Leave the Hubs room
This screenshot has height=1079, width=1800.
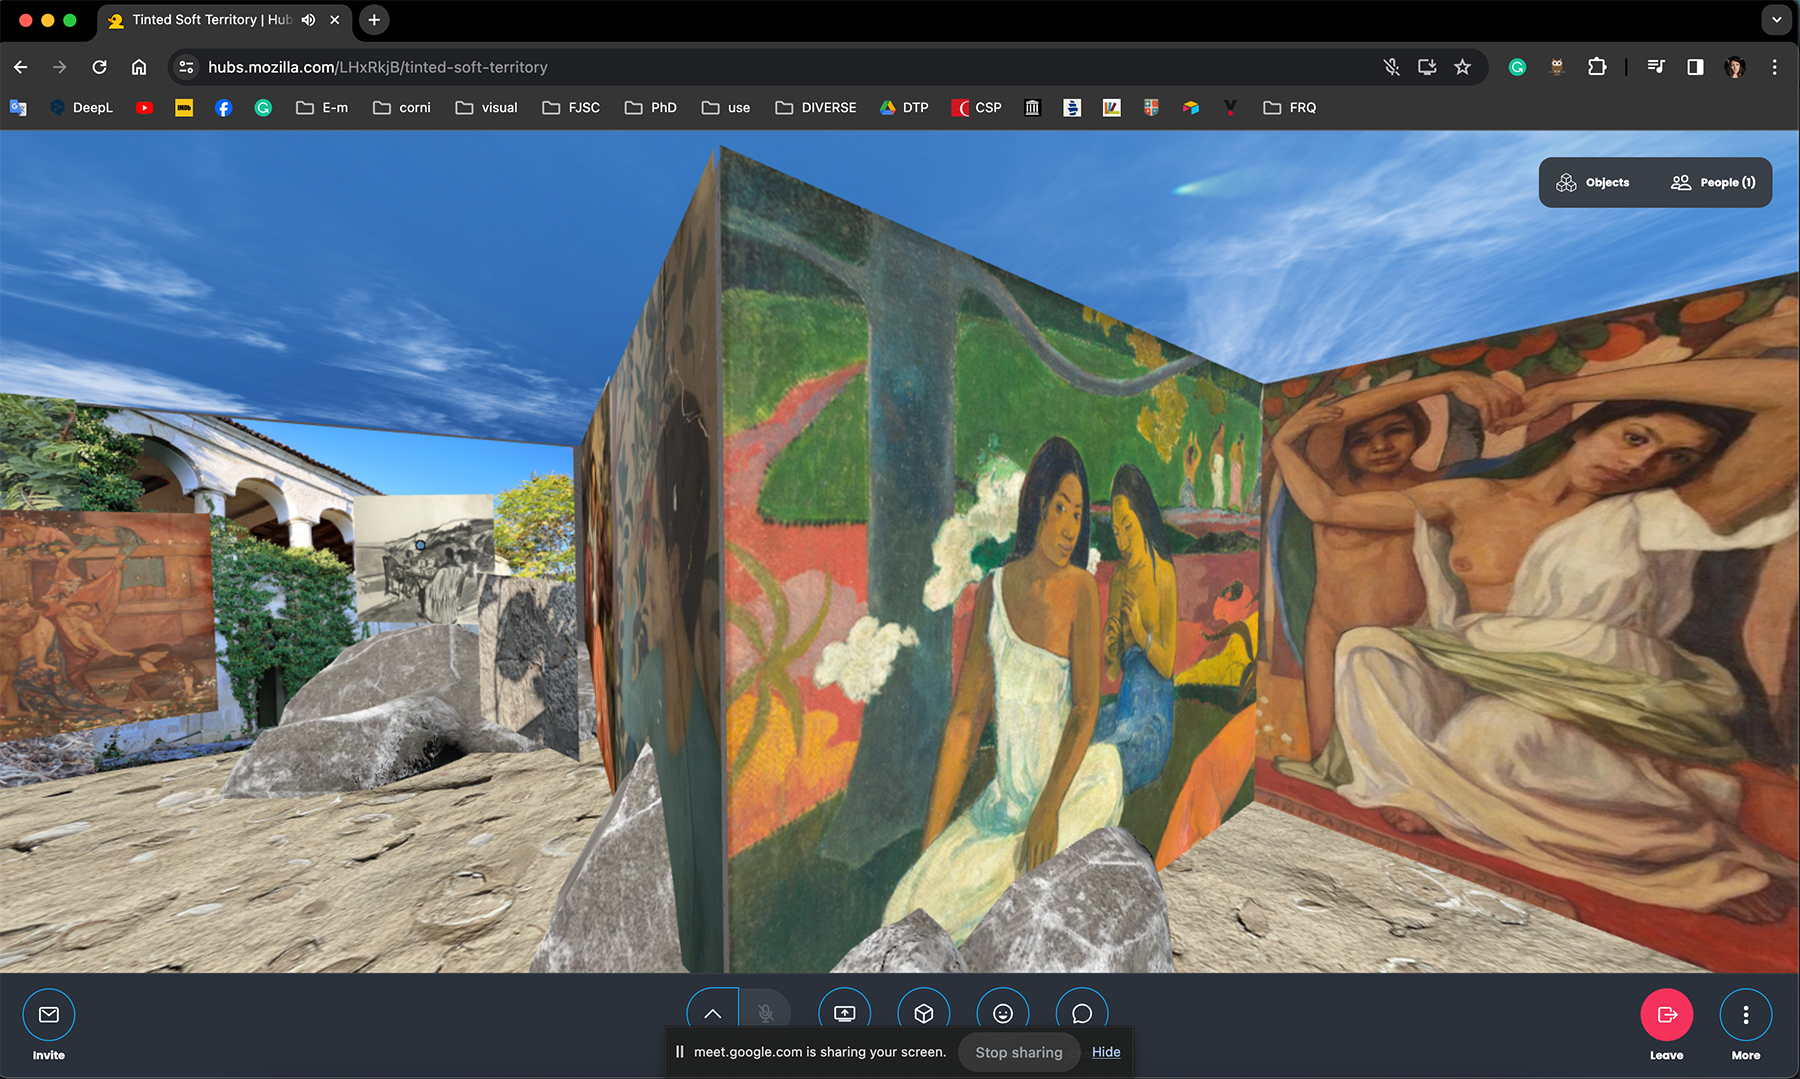[1666, 1015]
